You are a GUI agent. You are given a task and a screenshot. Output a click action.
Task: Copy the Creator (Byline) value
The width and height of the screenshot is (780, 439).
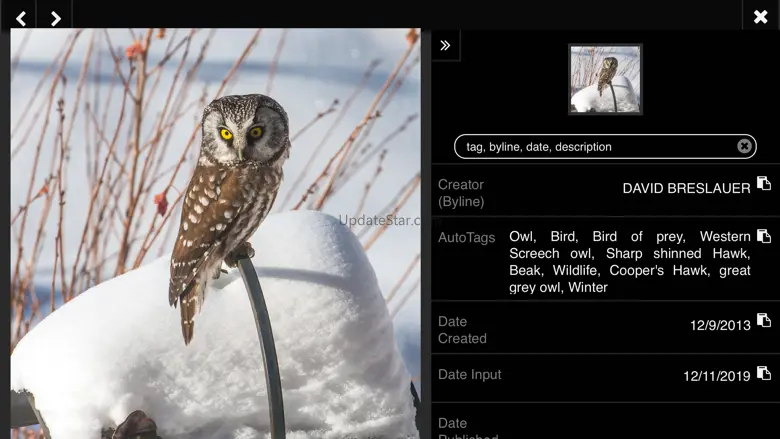[764, 183]
